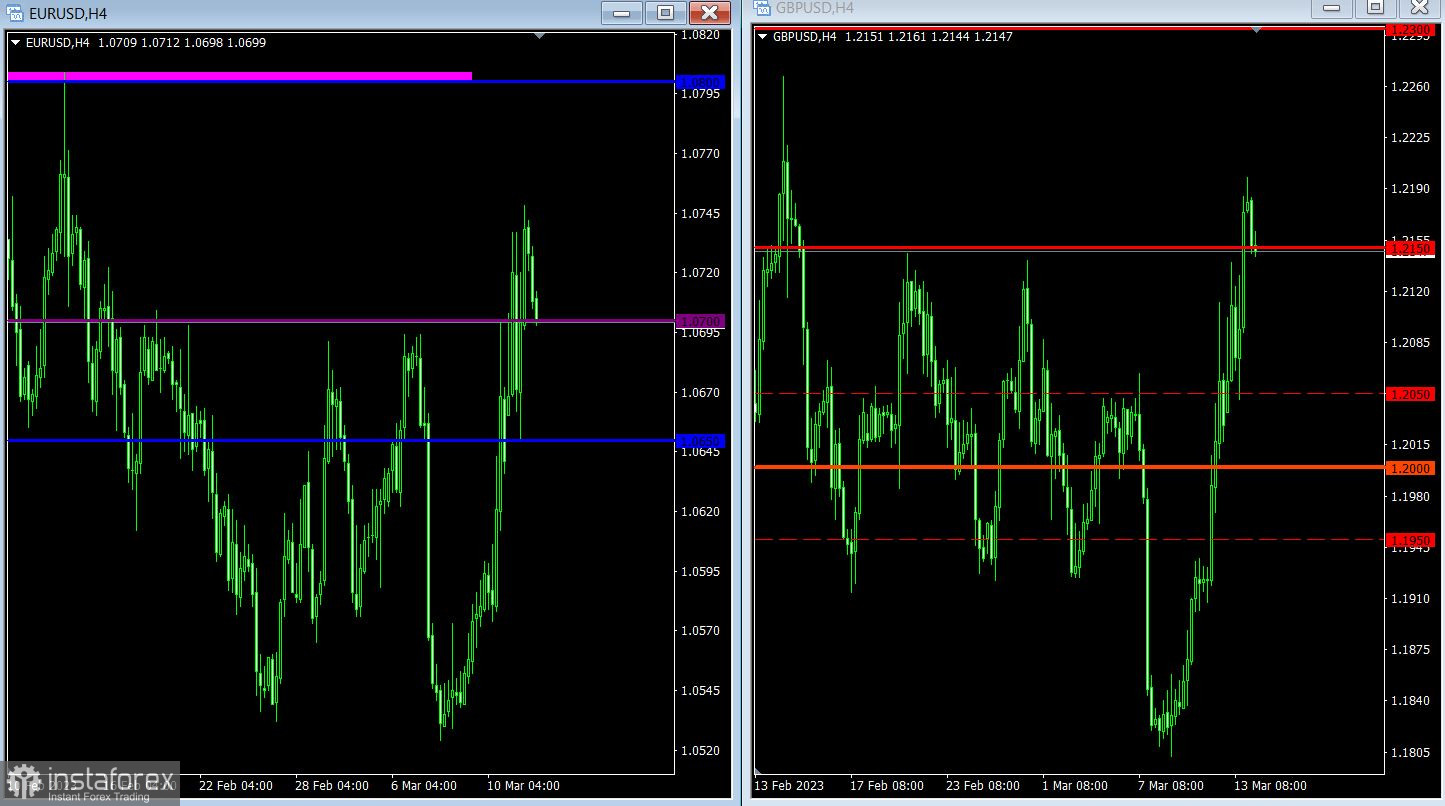Click 1.0570 on EURUSD price scale

pyautogui.click(x=700, y=631)
